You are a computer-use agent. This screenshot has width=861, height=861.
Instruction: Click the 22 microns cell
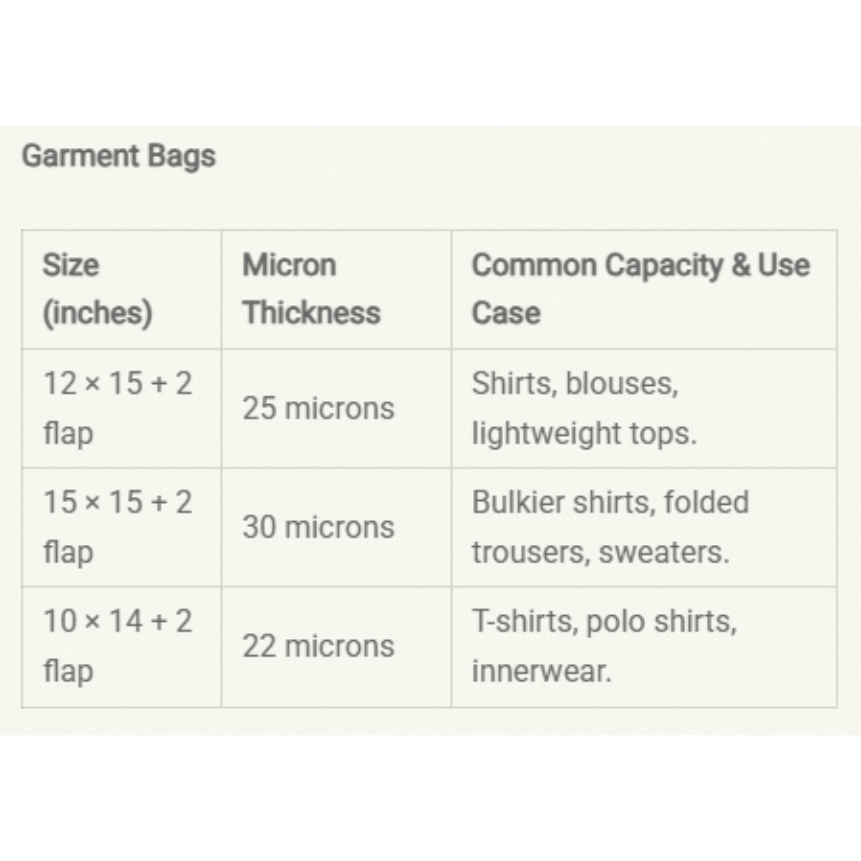pos(318,646)
